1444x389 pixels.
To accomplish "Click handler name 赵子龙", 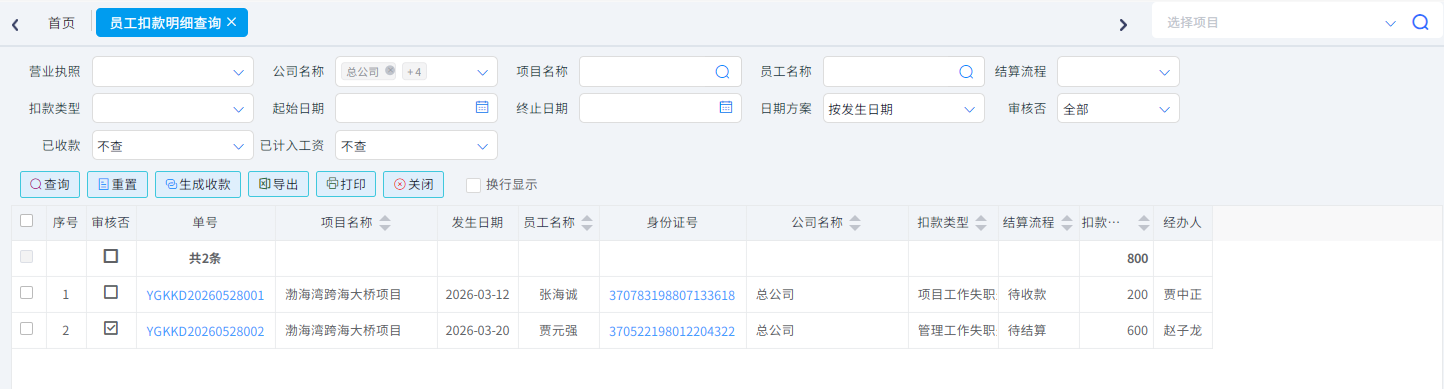I will coord(1183,331).
